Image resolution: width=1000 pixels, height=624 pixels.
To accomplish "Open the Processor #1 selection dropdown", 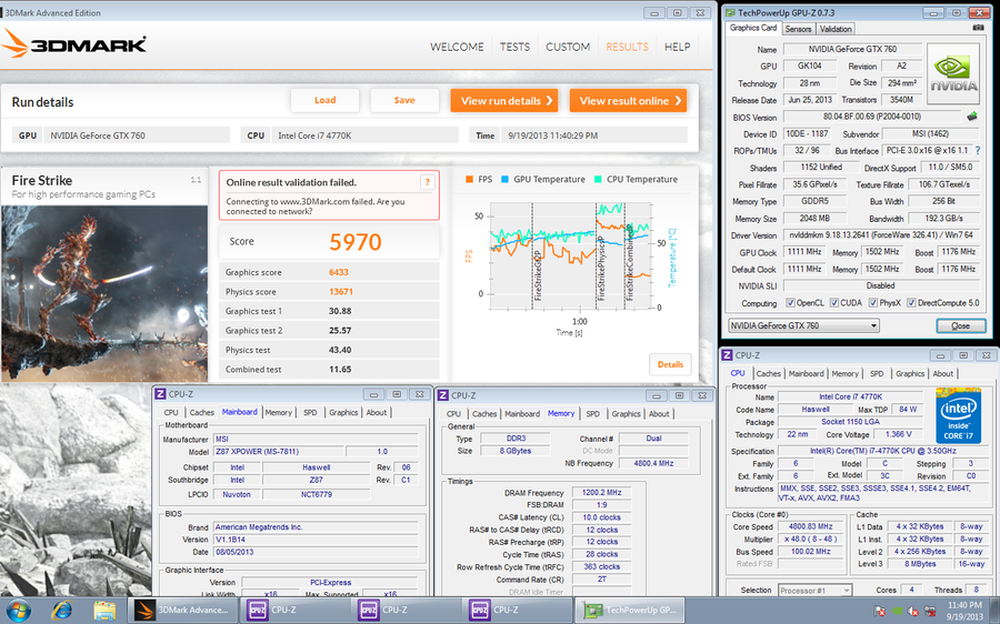I will (815, 591).
